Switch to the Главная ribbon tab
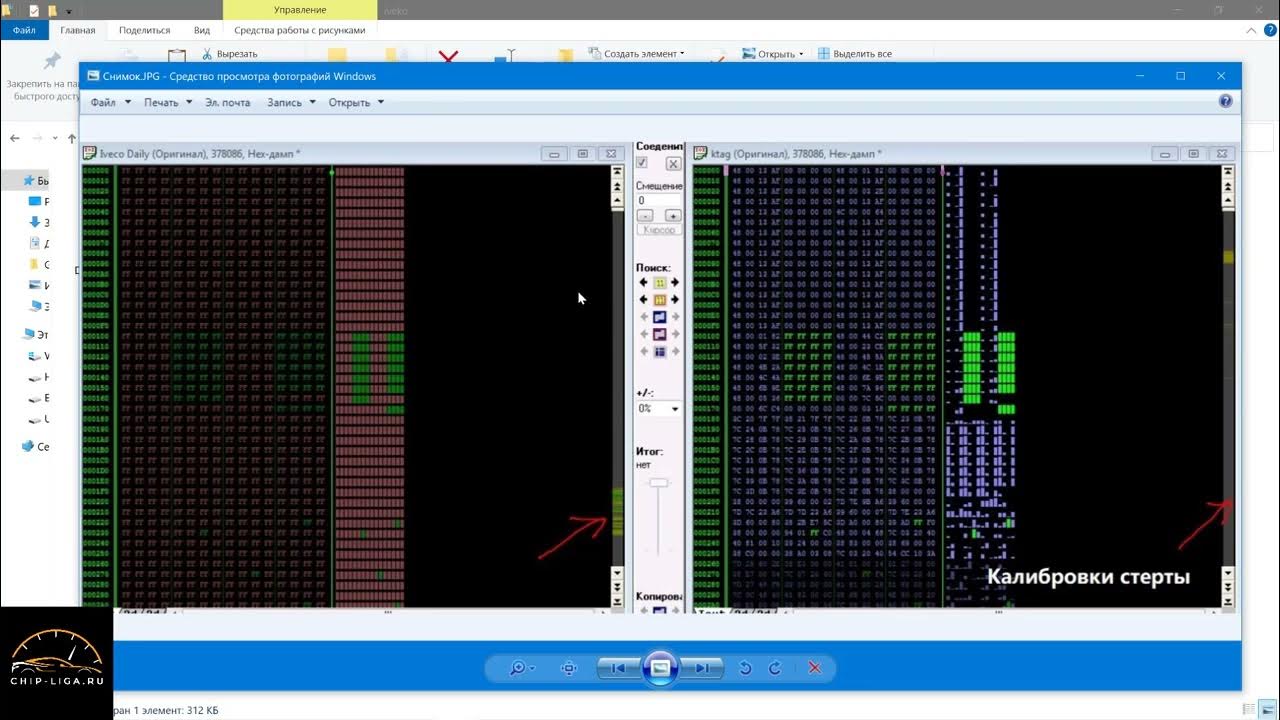 pyautogui.click(x=78, y=30)
